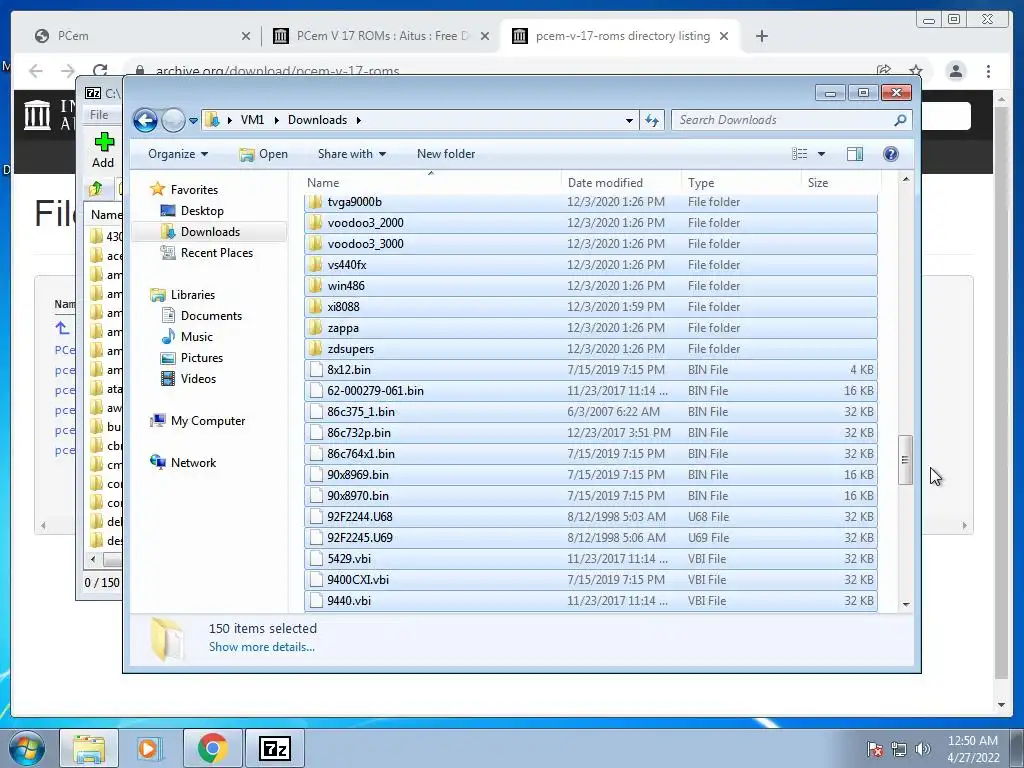Open Recent Places
Image resolution: width=1024 pixels, height=768 pixels.
216,253
